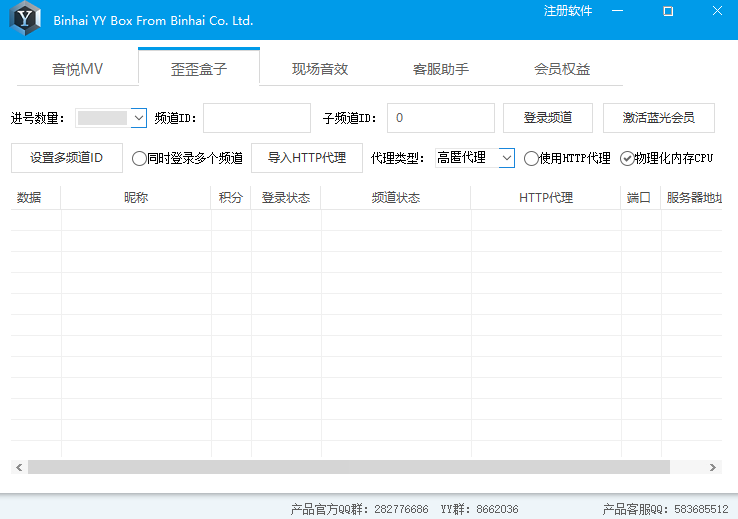Expand the 进号数量 dropdown
This screenshot has height=519, width=738.
138,118
